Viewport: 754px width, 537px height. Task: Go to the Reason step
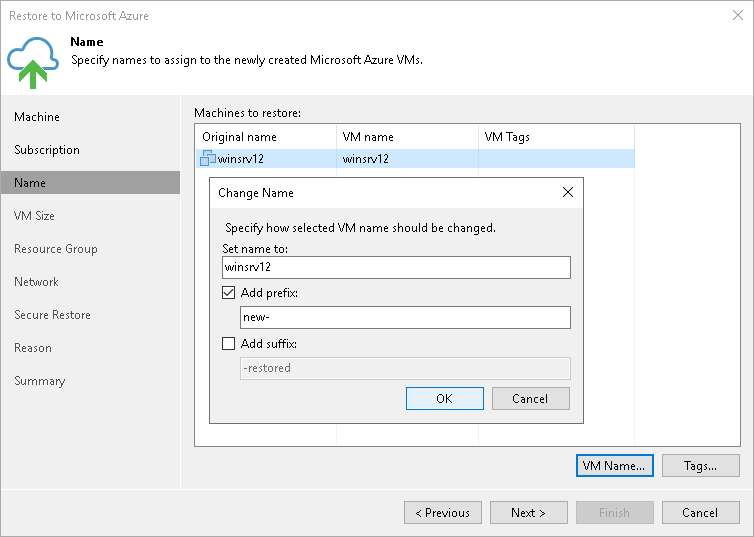pos(33,348)
